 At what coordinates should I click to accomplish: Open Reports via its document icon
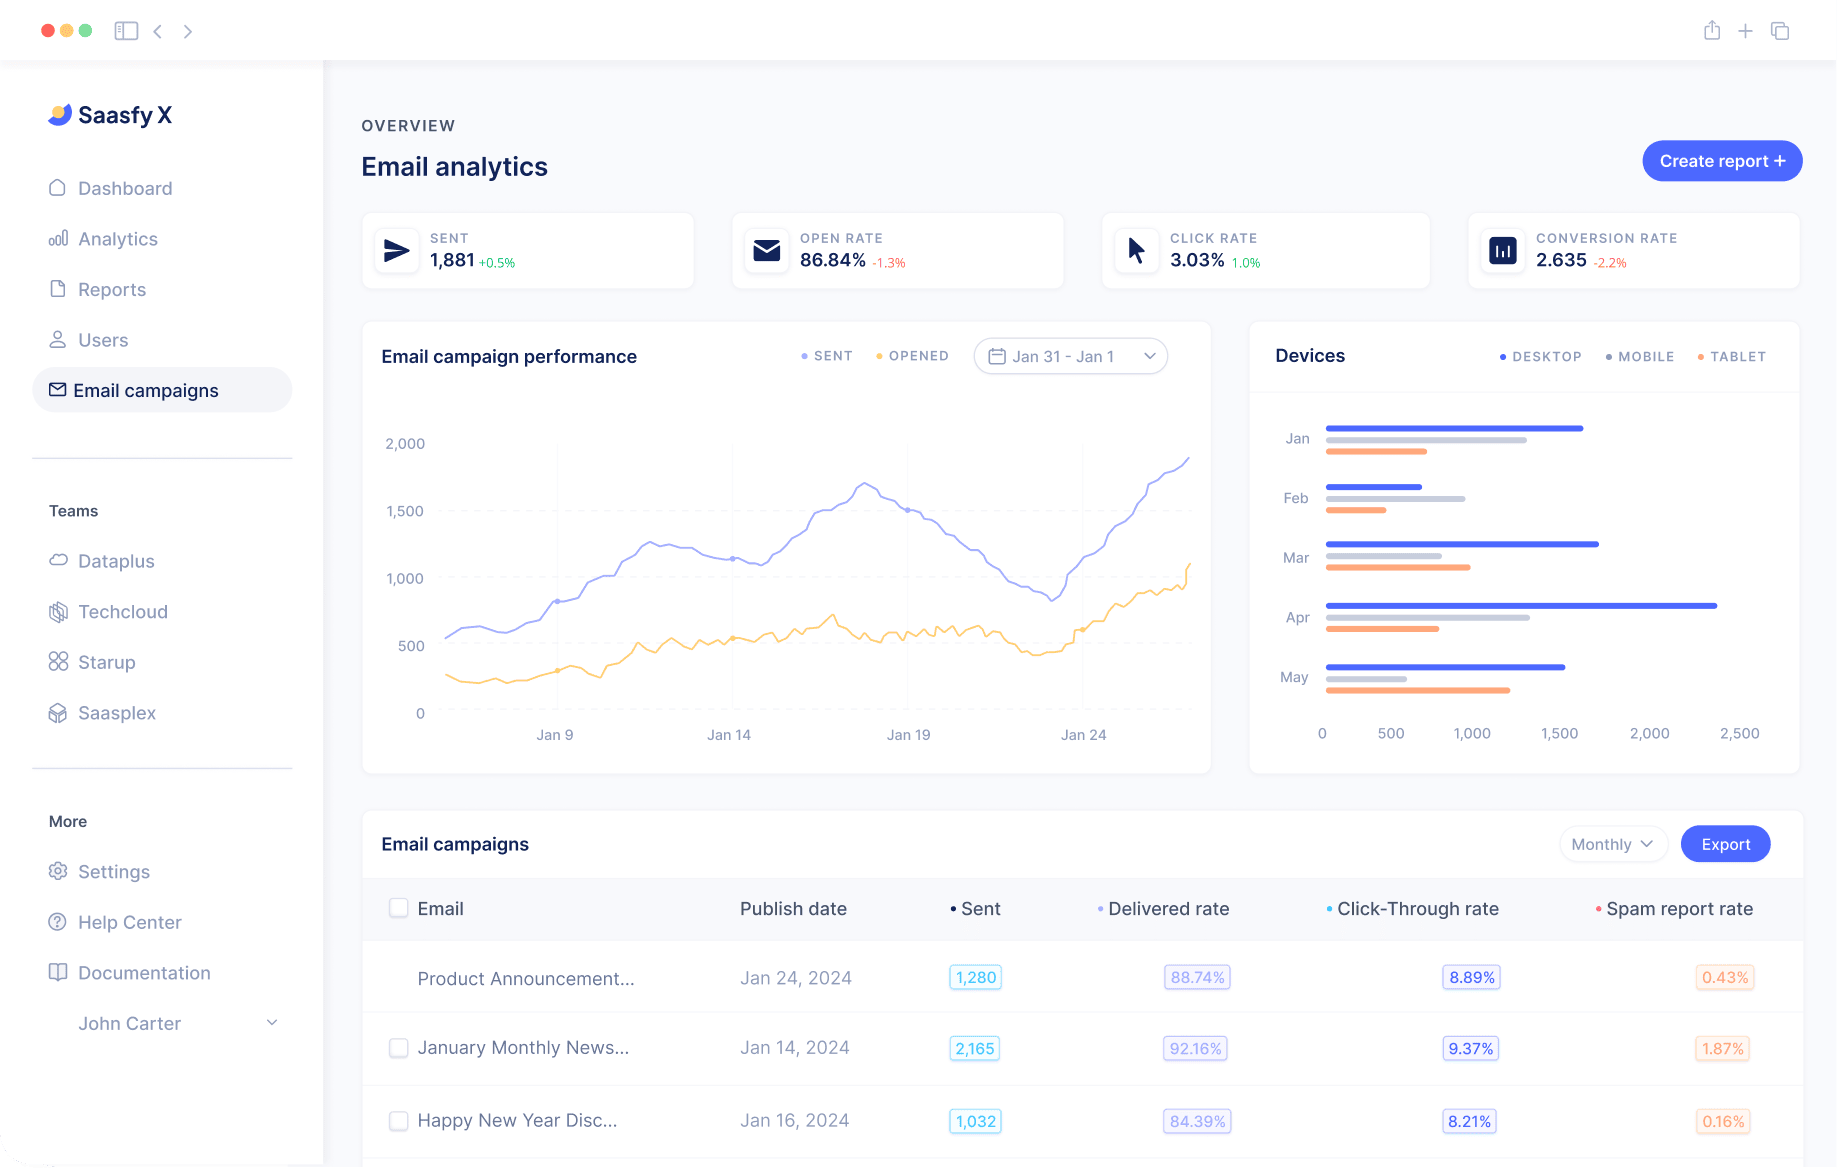pos(59,289)
